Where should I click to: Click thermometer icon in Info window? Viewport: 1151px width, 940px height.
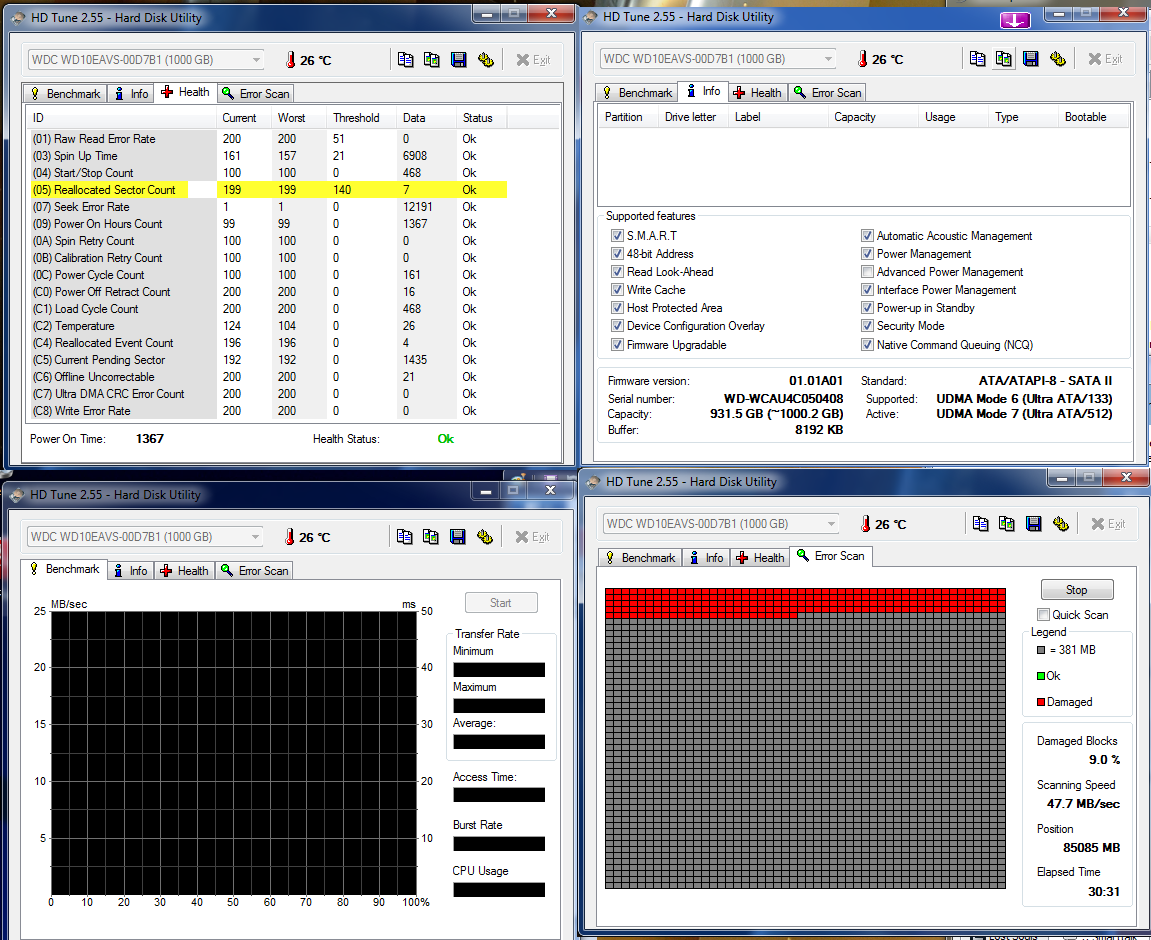coord(863,59)
